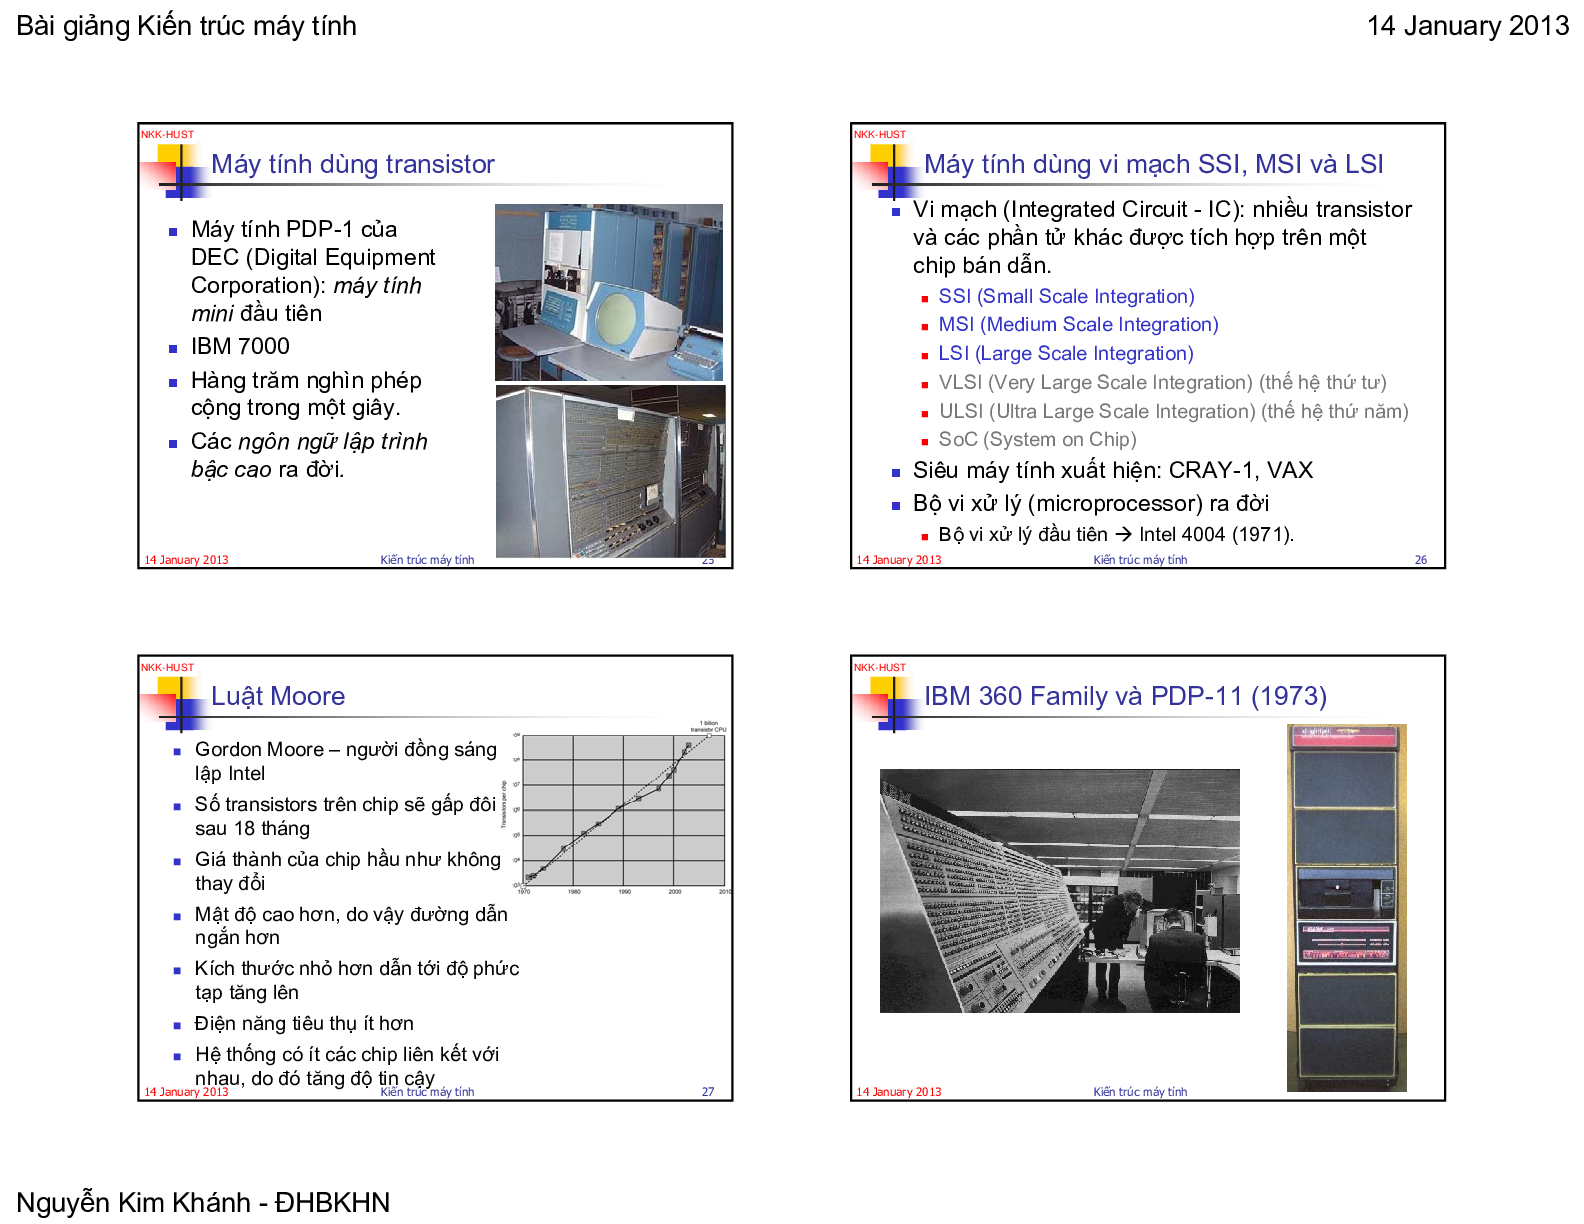Image resolution: width=1584 pixels, height=1224 pixels.
Task: Click 'Hệ thống có ít các chip liên kết với nhau'
Action: tap(347, 1066)
